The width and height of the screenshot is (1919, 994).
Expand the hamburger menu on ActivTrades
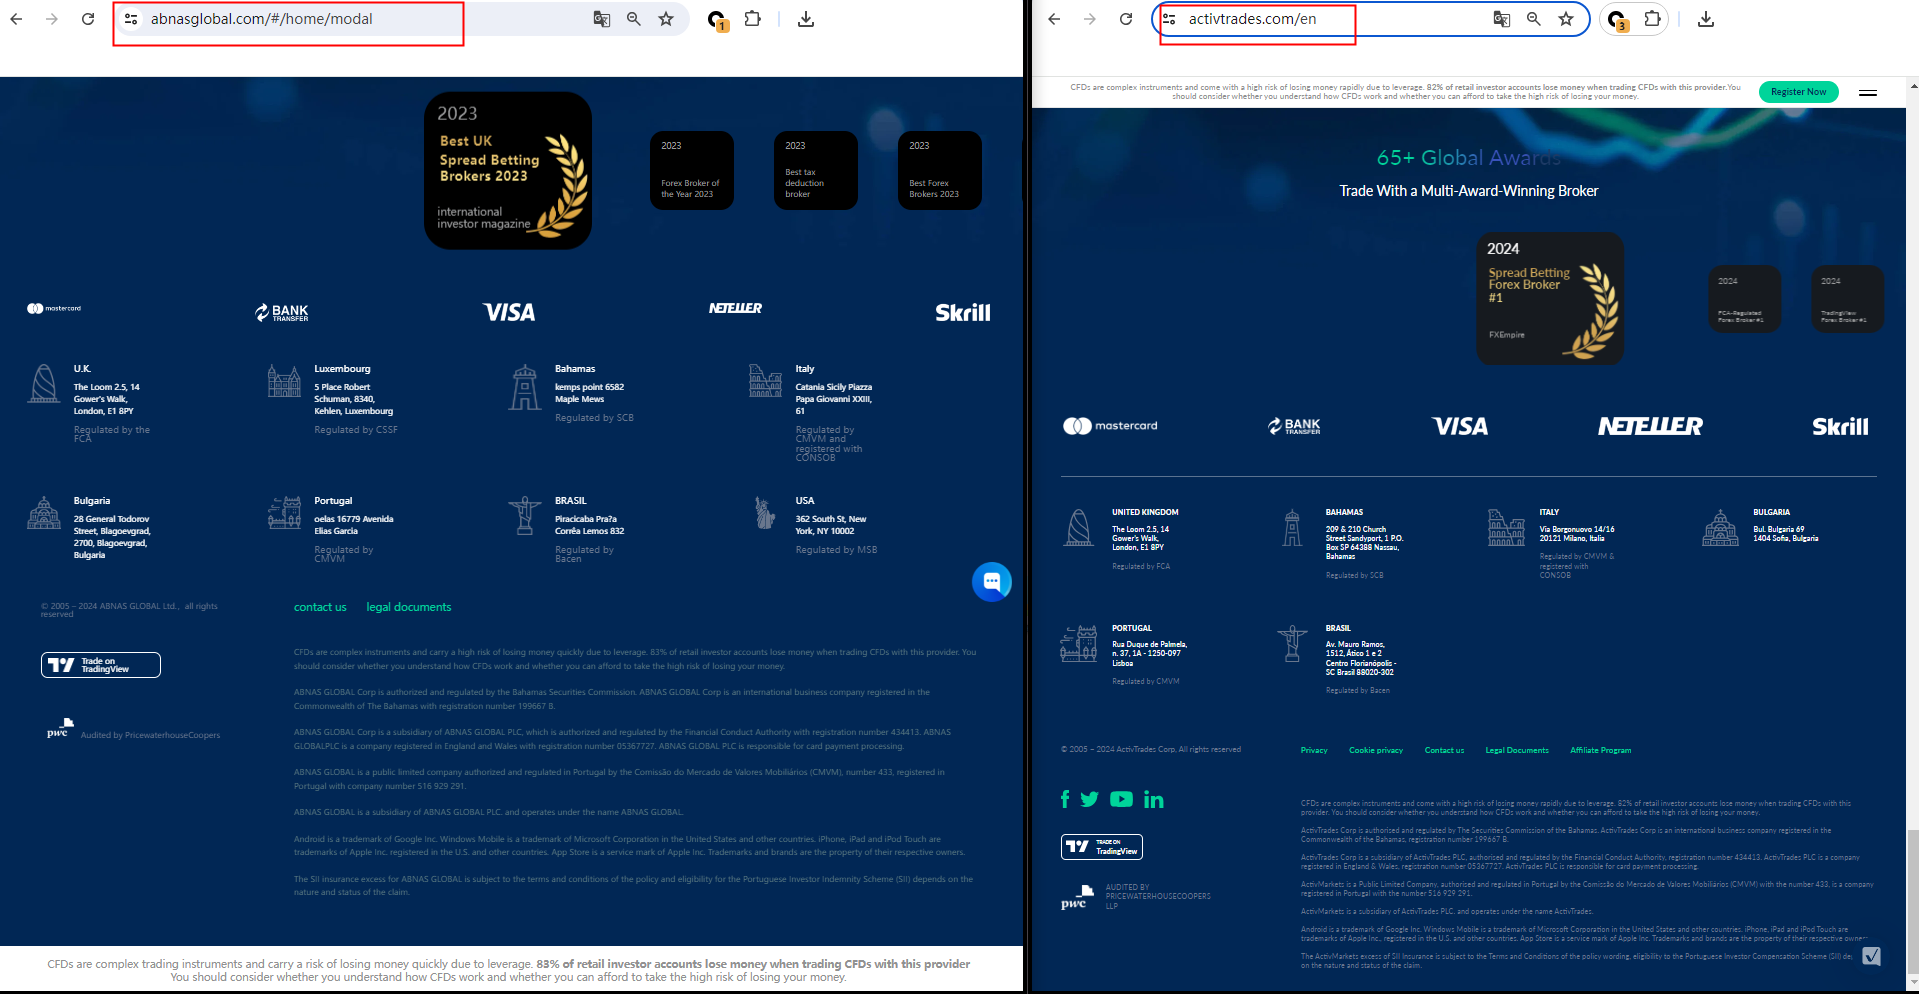point(1867,92)
